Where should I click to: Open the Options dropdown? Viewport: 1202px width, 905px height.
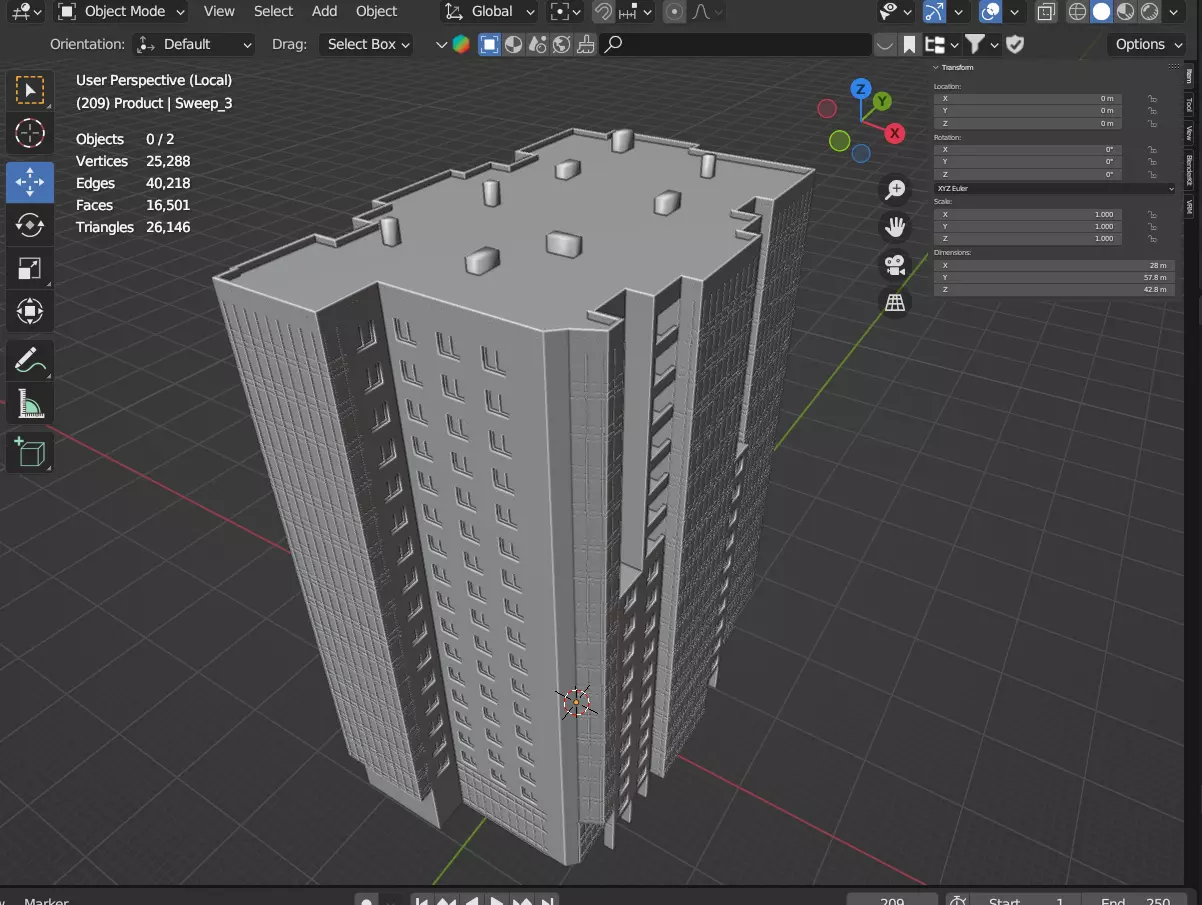[1147, 44]
